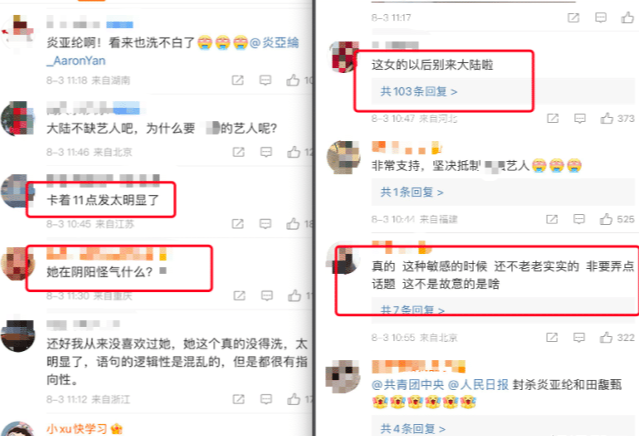Expand 共4条回复 replies
Screen dimensions: 639x436
(x=412, y=429)
